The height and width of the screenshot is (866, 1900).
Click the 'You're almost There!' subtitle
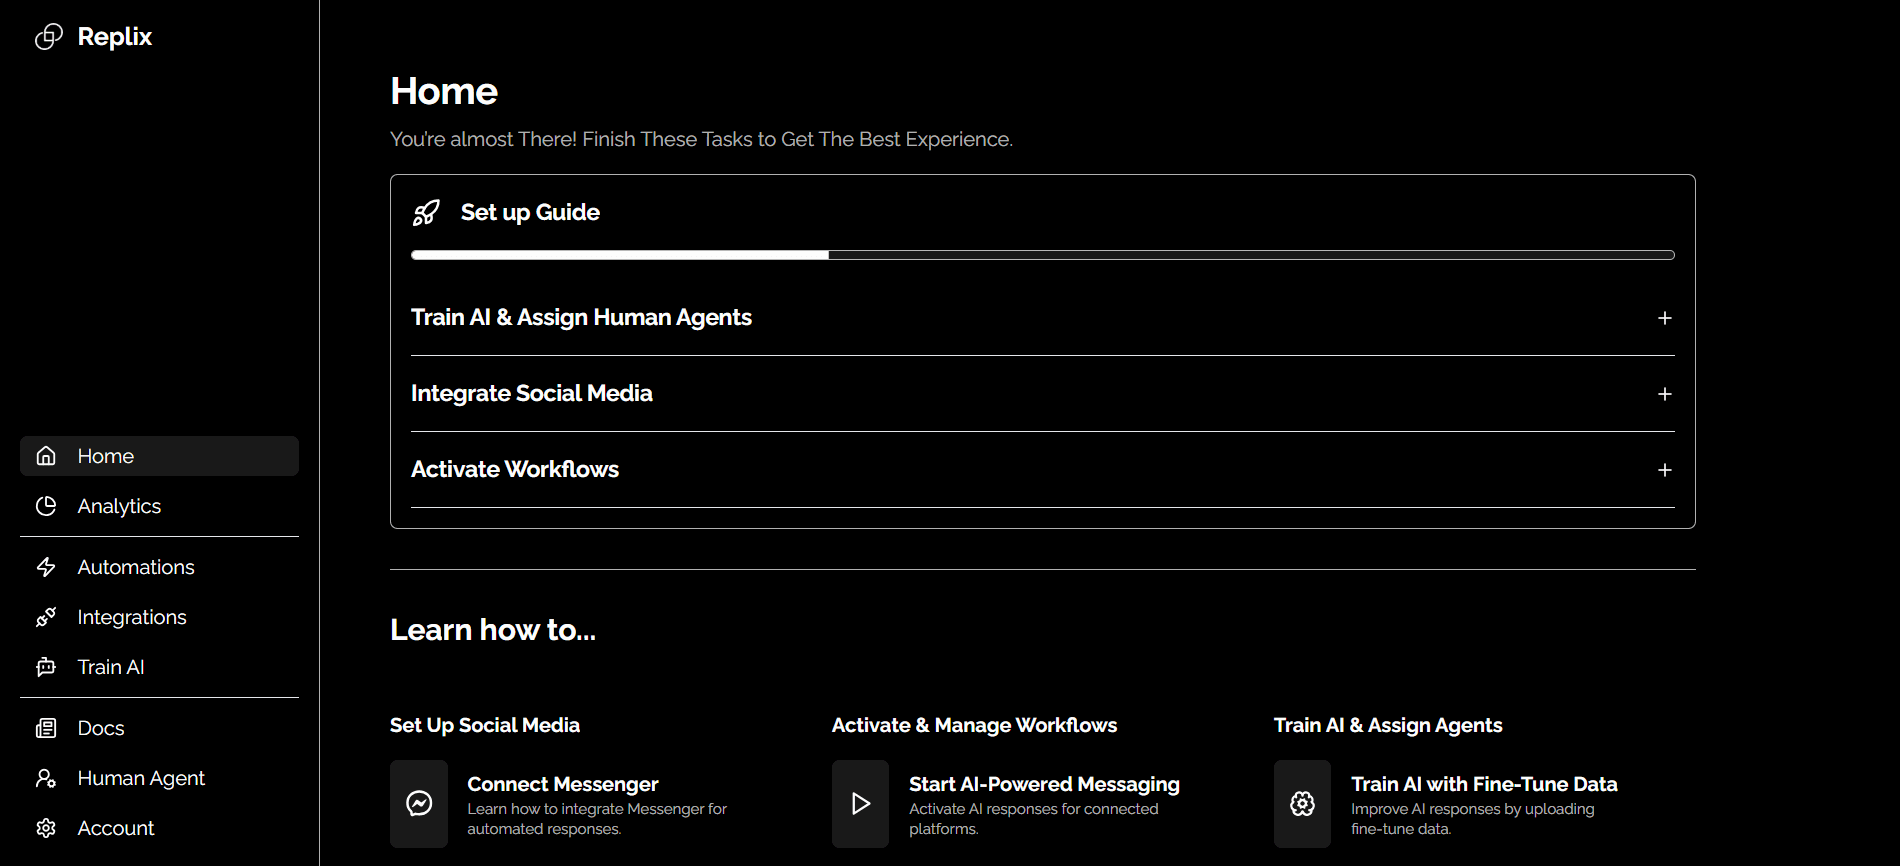coord(701,139)
